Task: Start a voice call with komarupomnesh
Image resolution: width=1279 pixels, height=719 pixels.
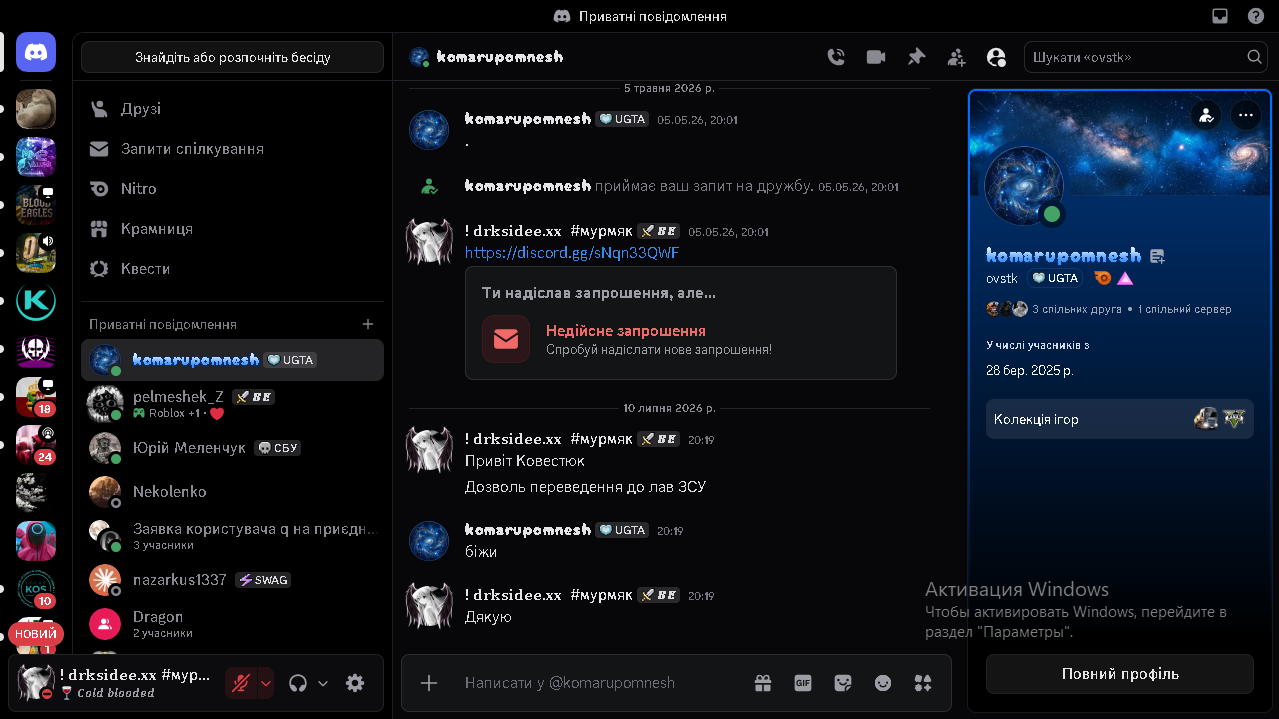Action: tap(836, 57)
